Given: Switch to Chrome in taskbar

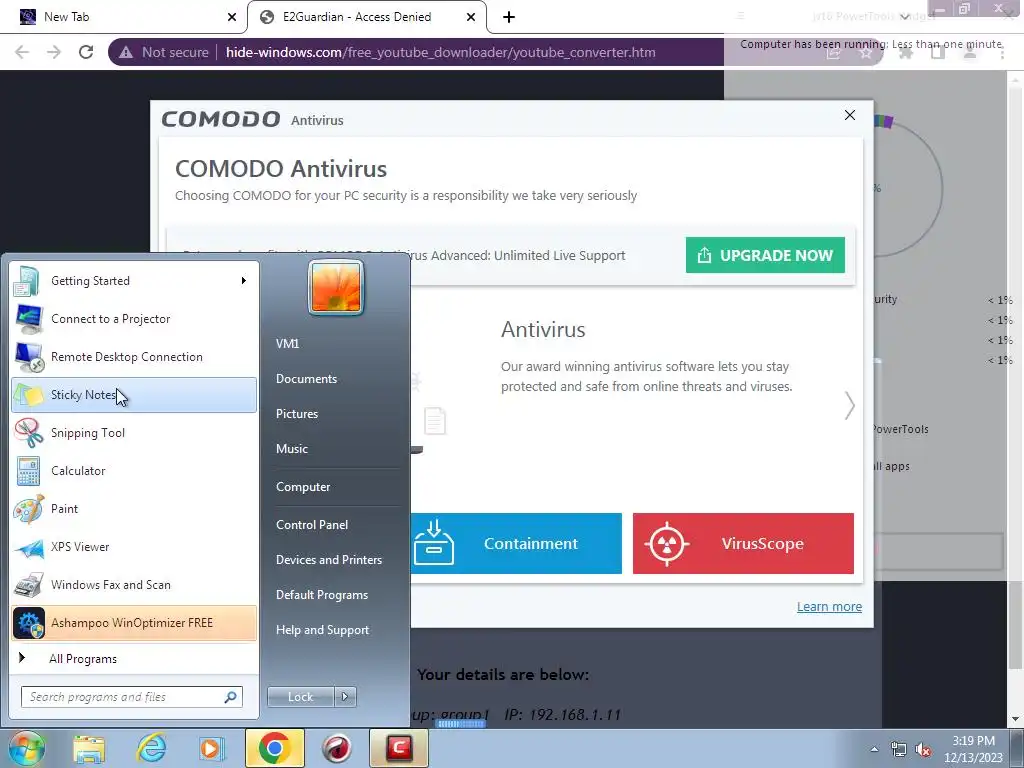Looking at the screenshot, I should [275, 748].
